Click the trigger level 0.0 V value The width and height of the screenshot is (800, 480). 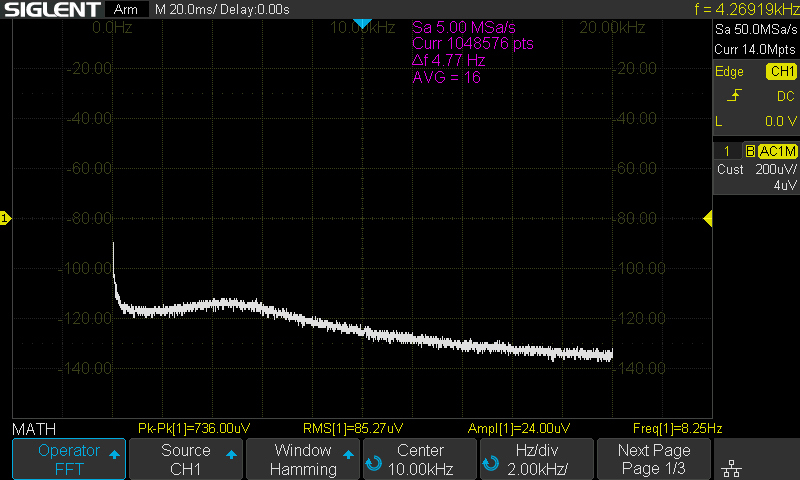(x=781, y=121)
